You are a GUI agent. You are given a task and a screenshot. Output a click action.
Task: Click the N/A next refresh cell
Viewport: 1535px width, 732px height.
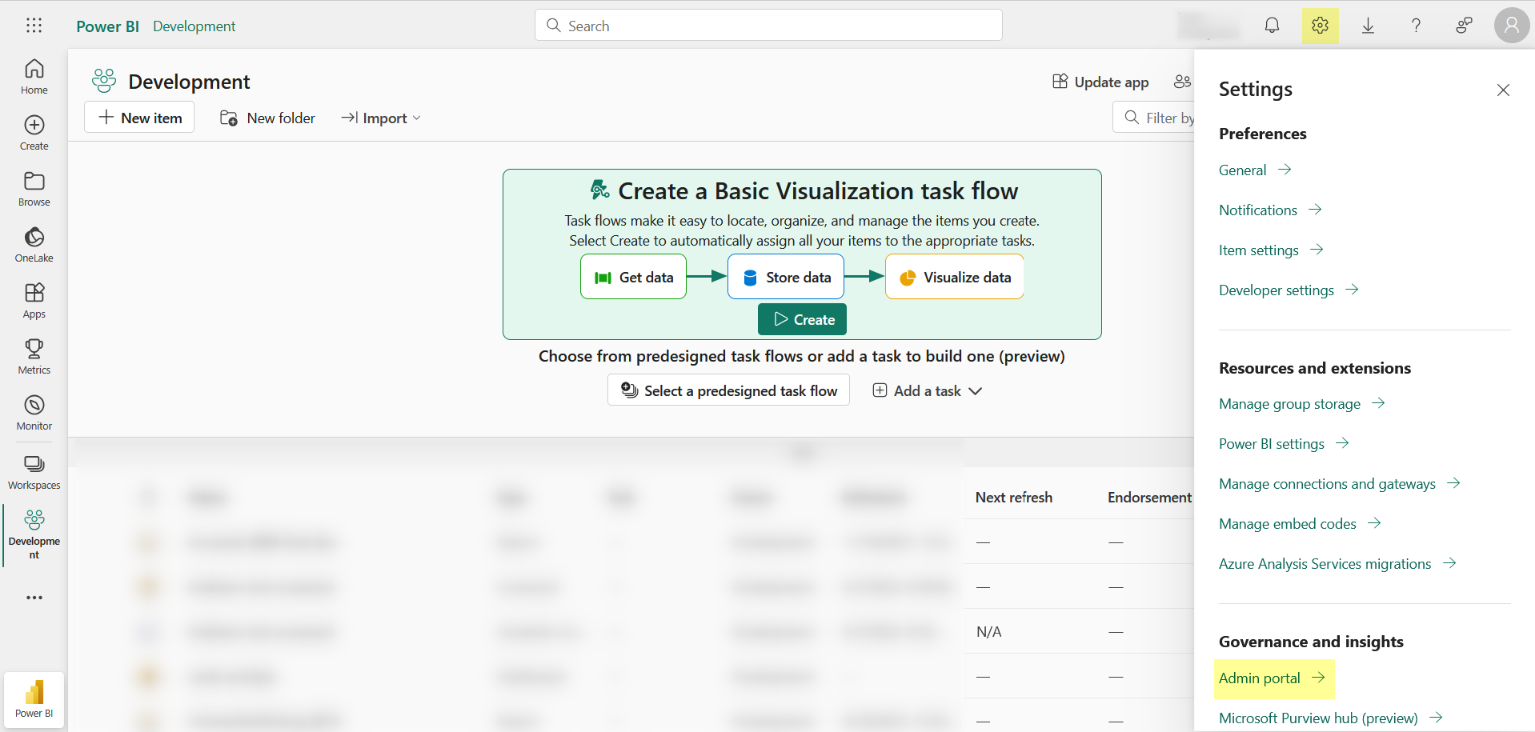click(989, 632)
